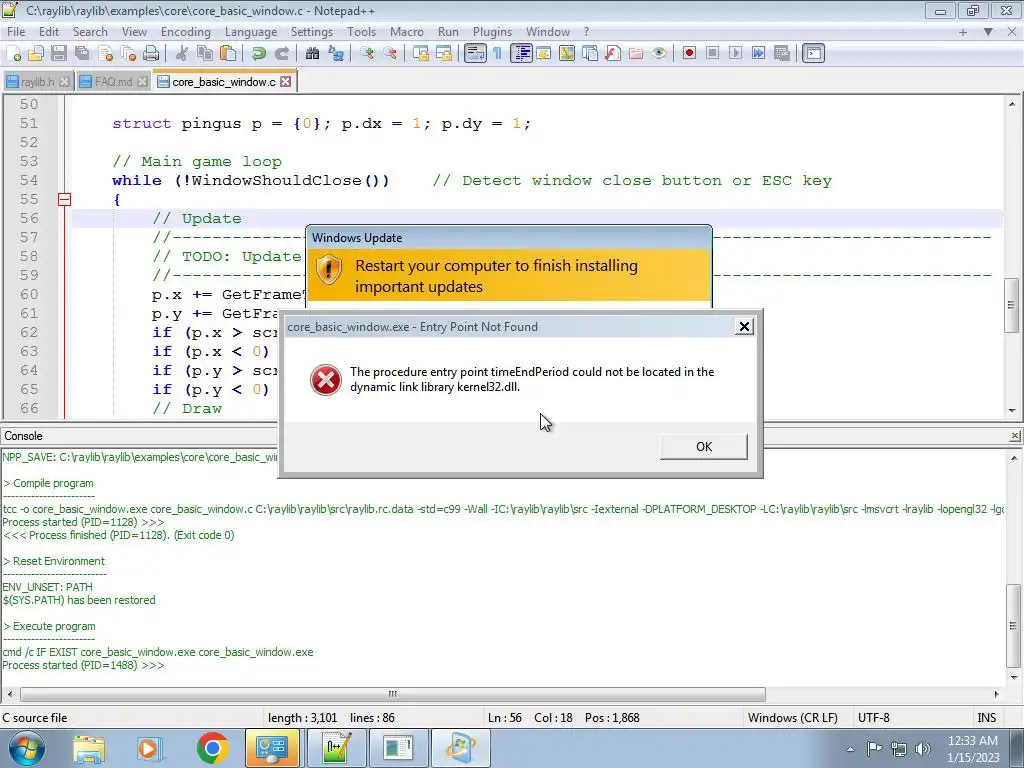Viewport: 1024px width, 768px height.
Task: Close the FAQ.md tab
Action: (x=142, y=82)
